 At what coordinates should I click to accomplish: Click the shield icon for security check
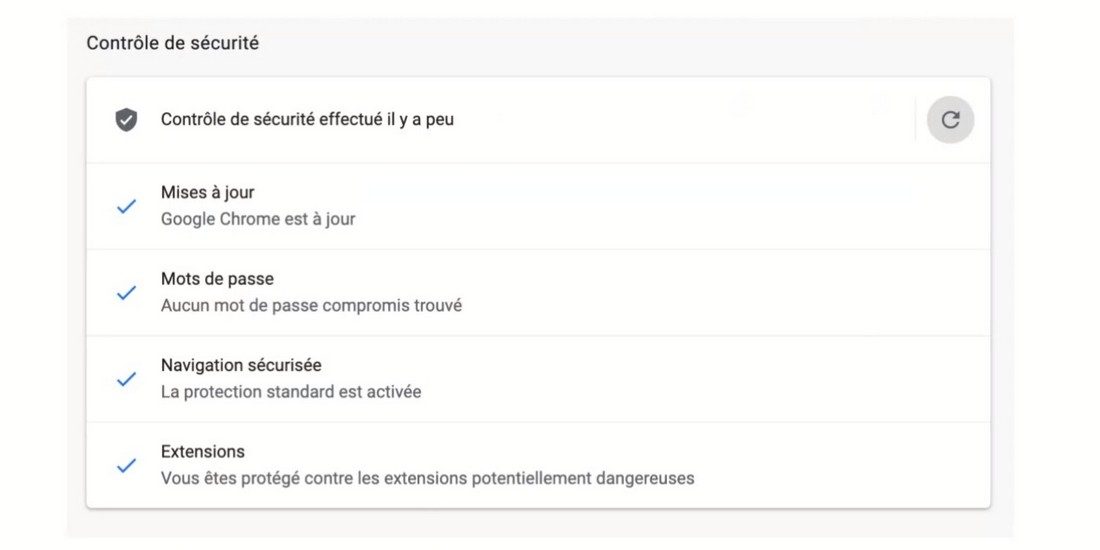coord(126,120)
